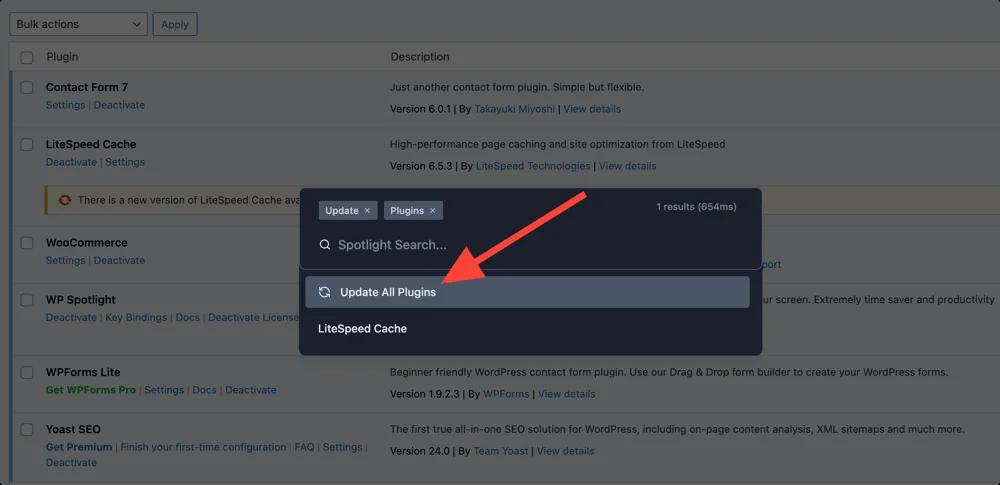Open WPForms Lite Docs link
This screenshot has width=1000, height=485.
pyautogui.click(x=205, y=390)
